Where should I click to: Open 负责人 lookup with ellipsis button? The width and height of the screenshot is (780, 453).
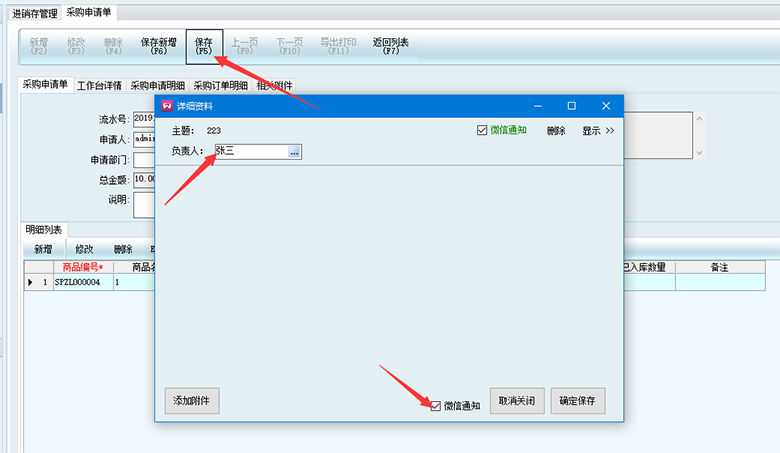[x=294, y=152]
